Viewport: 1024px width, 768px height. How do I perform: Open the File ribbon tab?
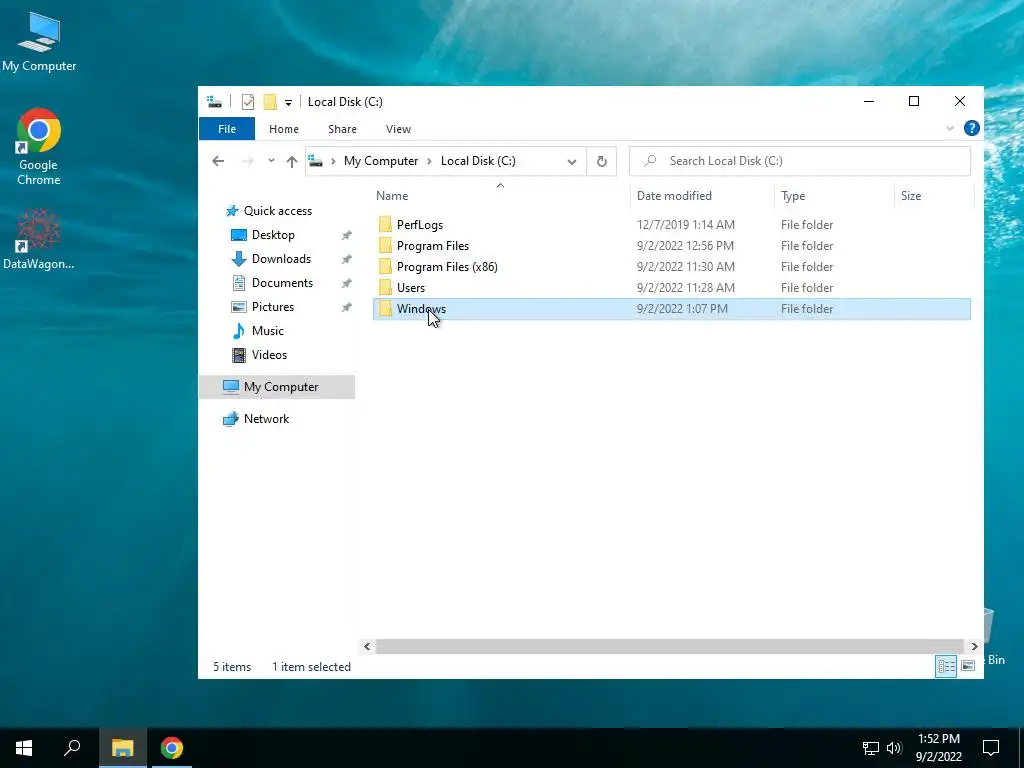point(227,129)
